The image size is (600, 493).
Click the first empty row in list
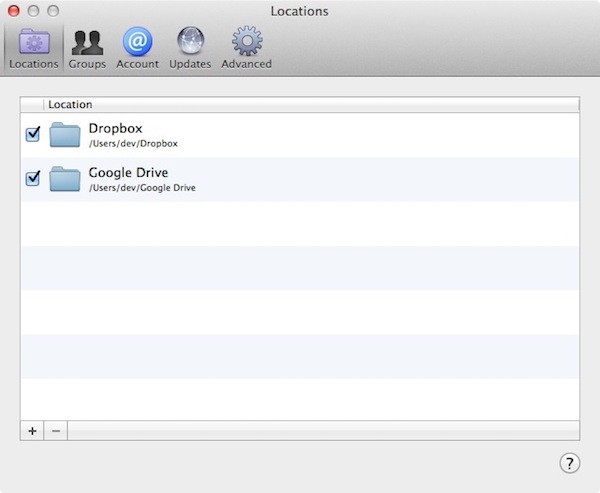pyautogui.click(x=300, y=224)
